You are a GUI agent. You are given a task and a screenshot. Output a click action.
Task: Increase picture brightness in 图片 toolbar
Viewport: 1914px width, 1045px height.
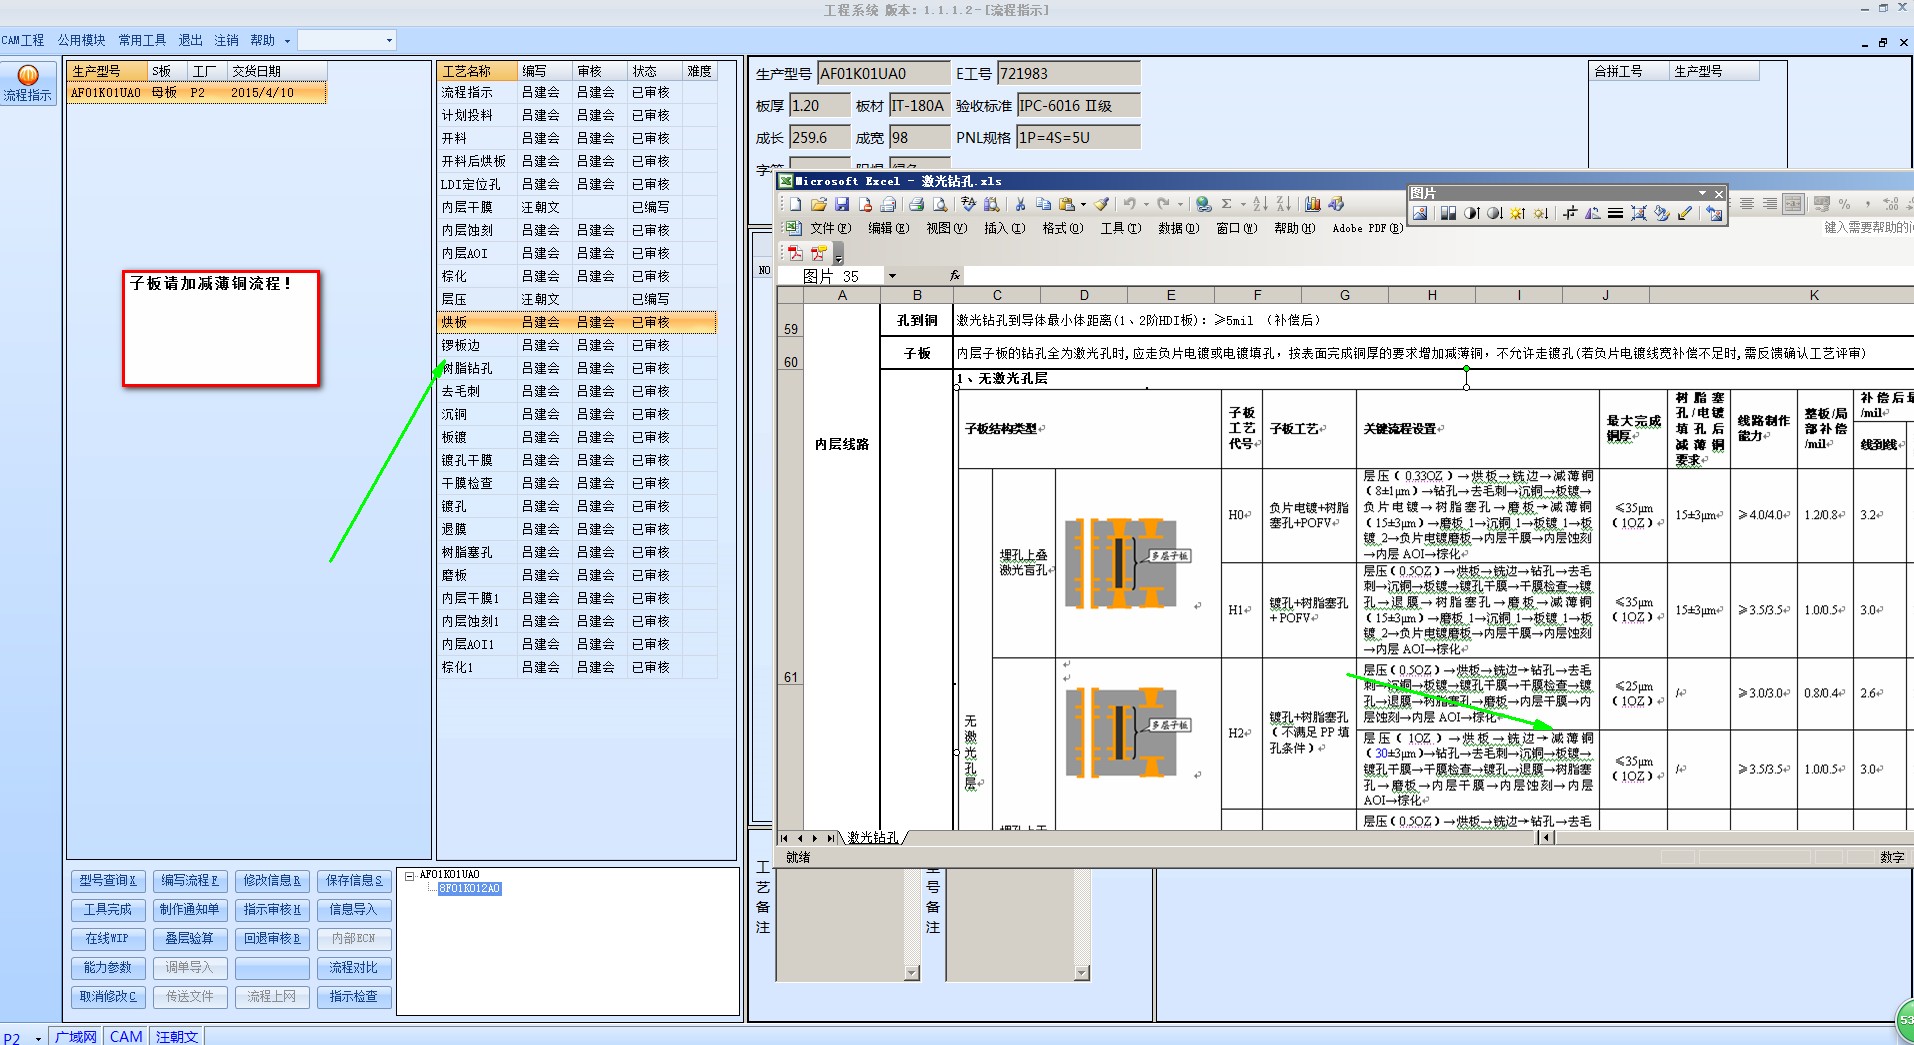(1518, 213)
